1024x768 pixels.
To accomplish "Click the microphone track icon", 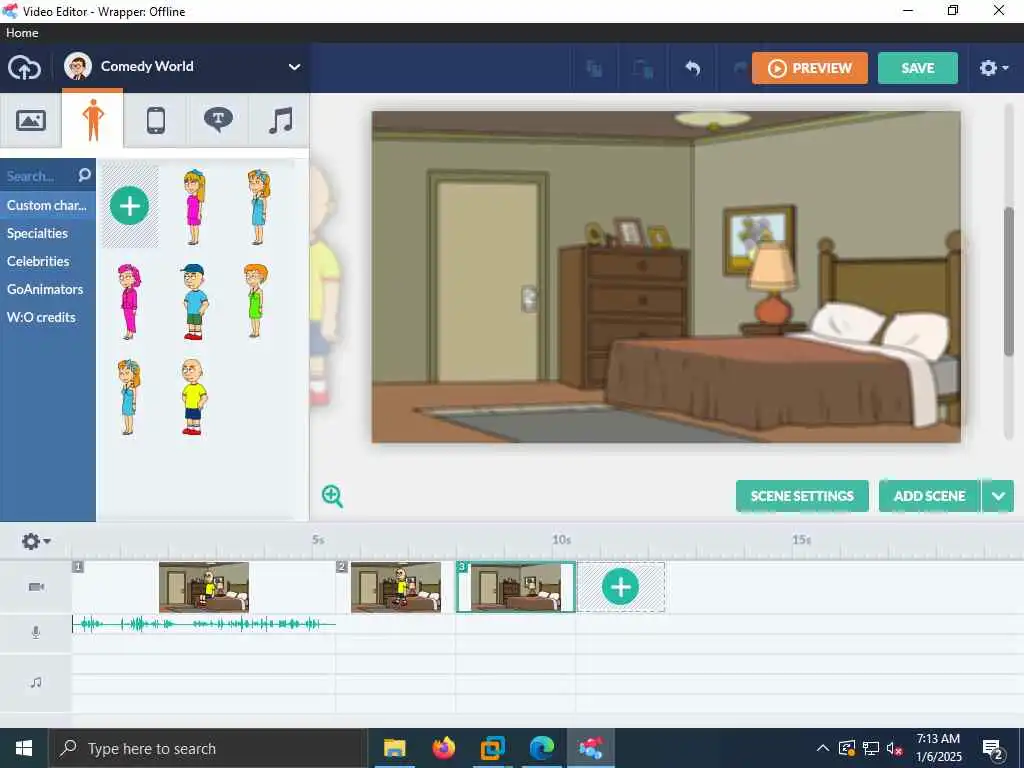I will point(36,632).
